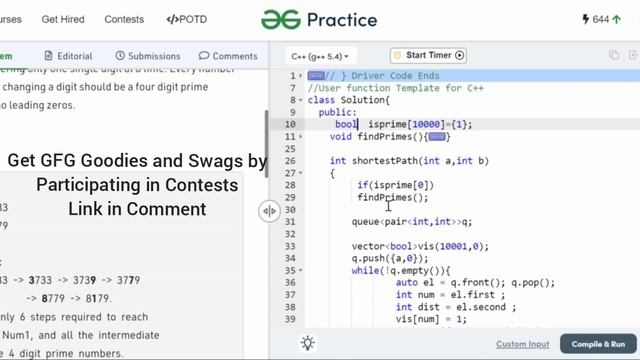Image resolution: width=640 pixels, height=360 pixels.
Task: Expand folded findPrimes body placeholder
Action: 437,137
